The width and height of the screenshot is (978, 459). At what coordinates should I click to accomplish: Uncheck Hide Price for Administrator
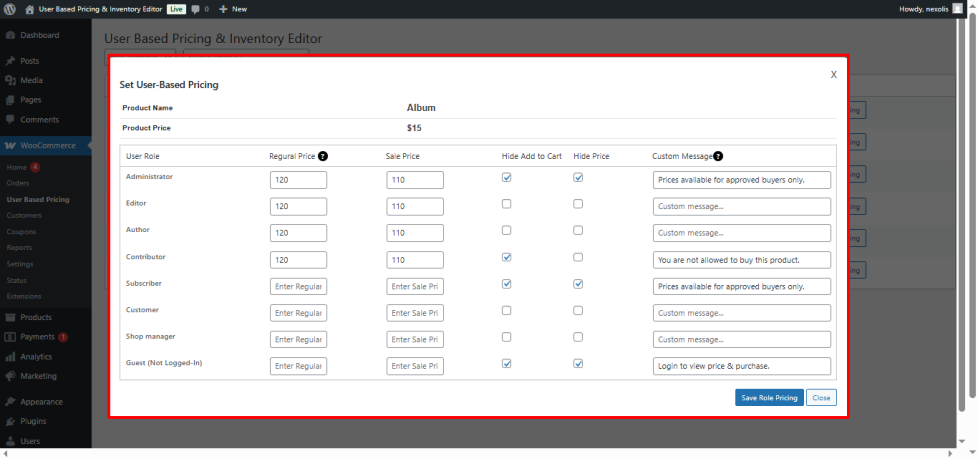[x=578, y=177]
